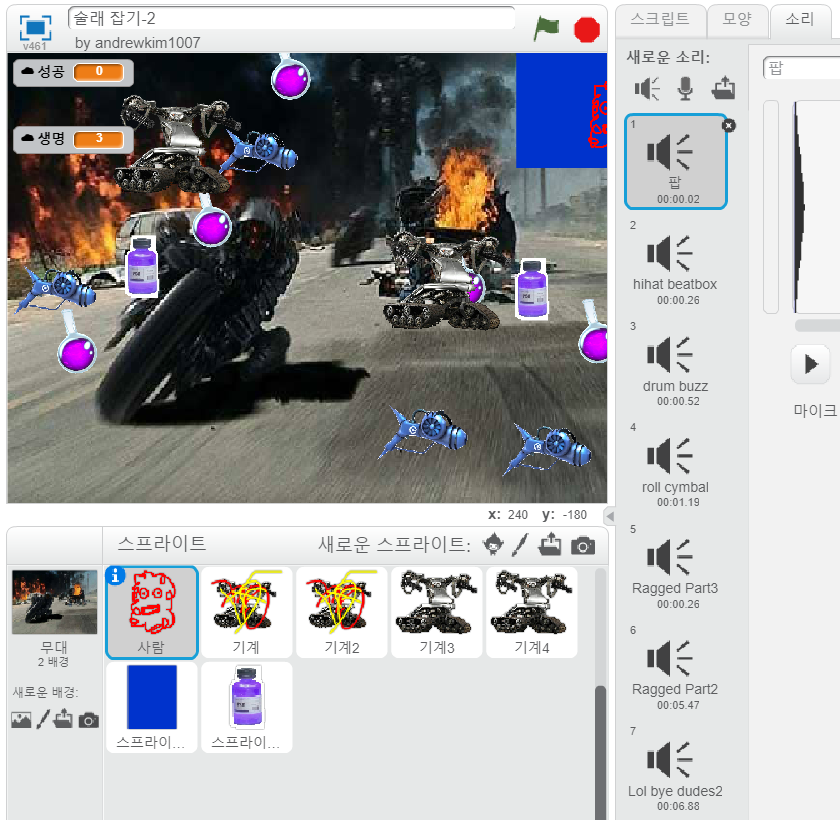Image resolution: width=840 pixels, height=820 pixels.
Task: Open the 모양 tab
Action: (x=739, y=19)
